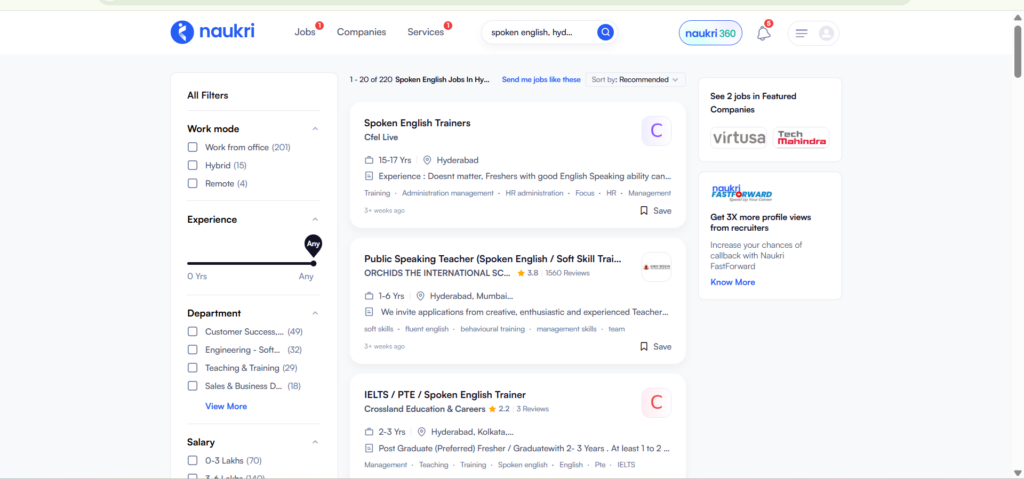Click the Hyderabad location icon on Cfel Live card
The image size is (1024, 479).
tap(427, 159)
